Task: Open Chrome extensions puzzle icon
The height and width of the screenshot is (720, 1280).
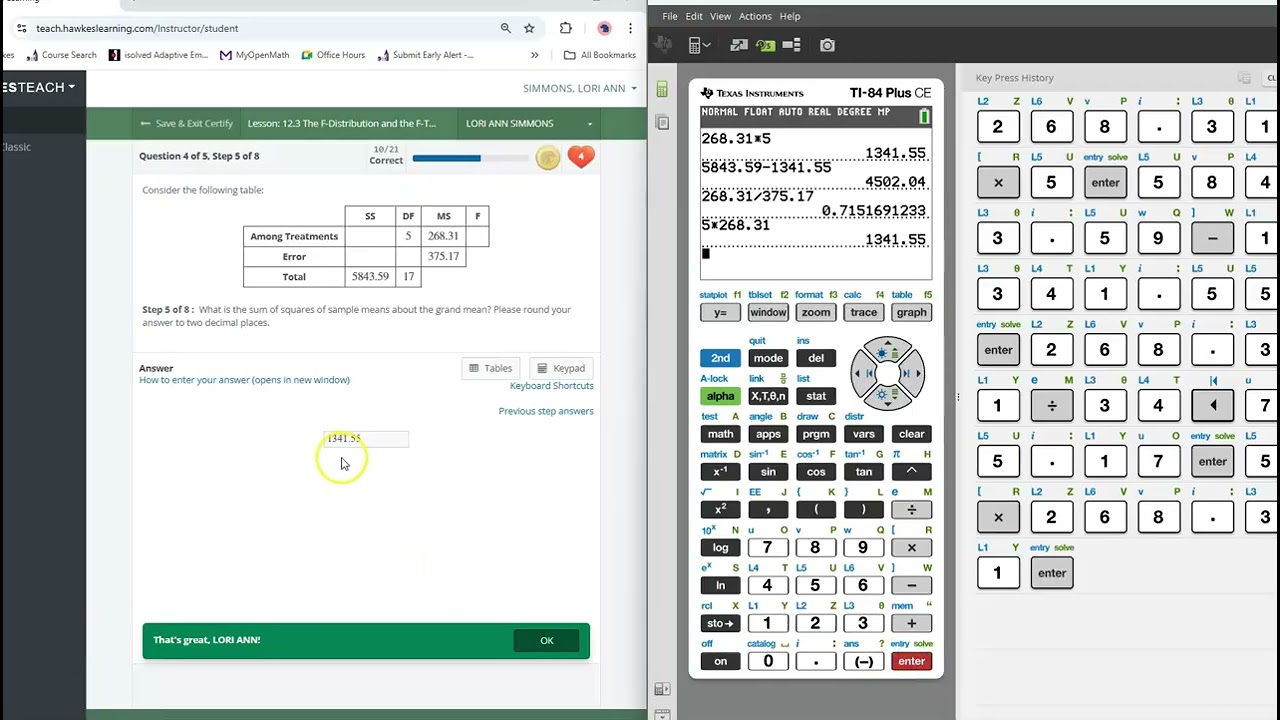Action: click(x=566, y=28)
